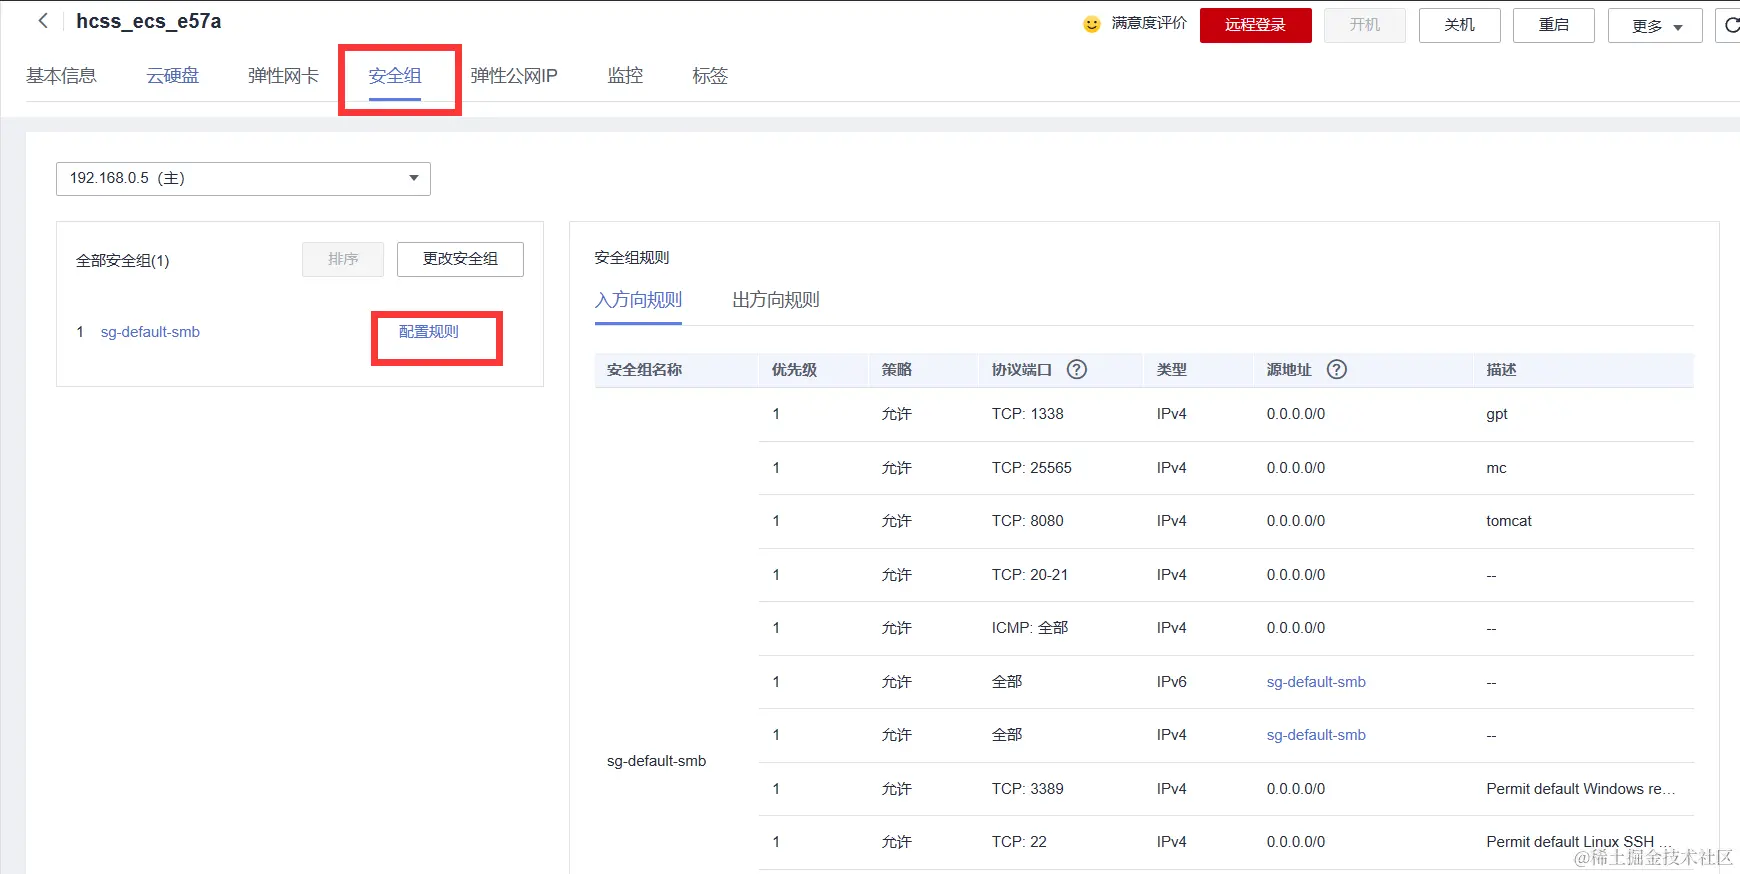Click 允许 policy in TCP: 25565 row

[x=897, y=468]
